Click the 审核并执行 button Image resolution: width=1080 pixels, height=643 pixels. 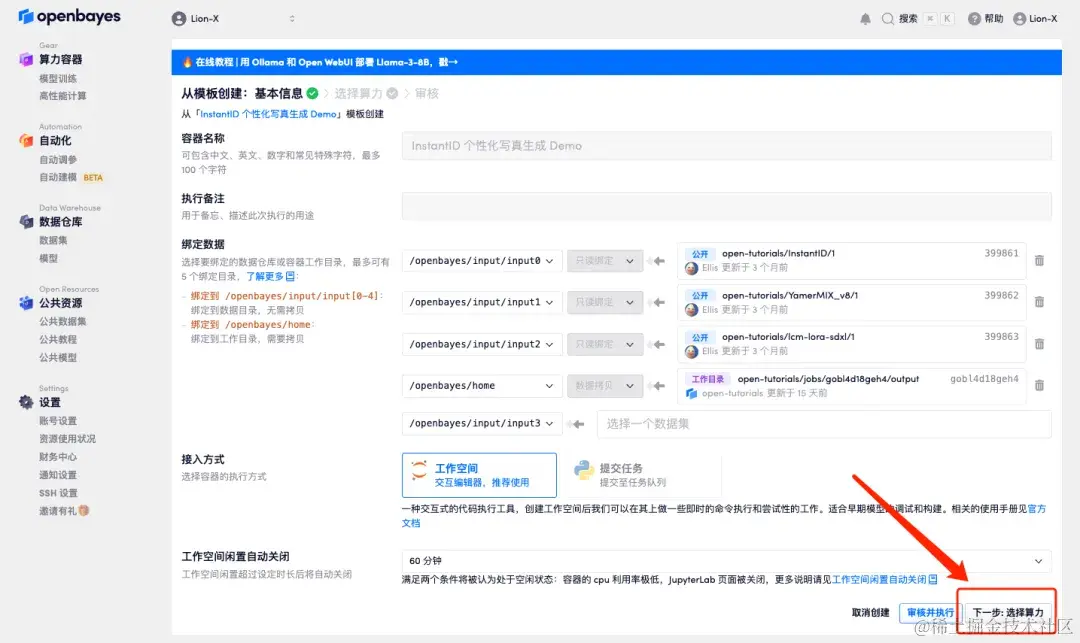click(930, 612)
